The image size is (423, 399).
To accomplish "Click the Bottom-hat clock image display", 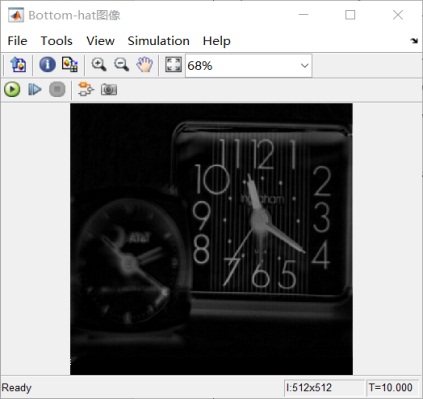I will pyautogui.click(x=211, y=239).
